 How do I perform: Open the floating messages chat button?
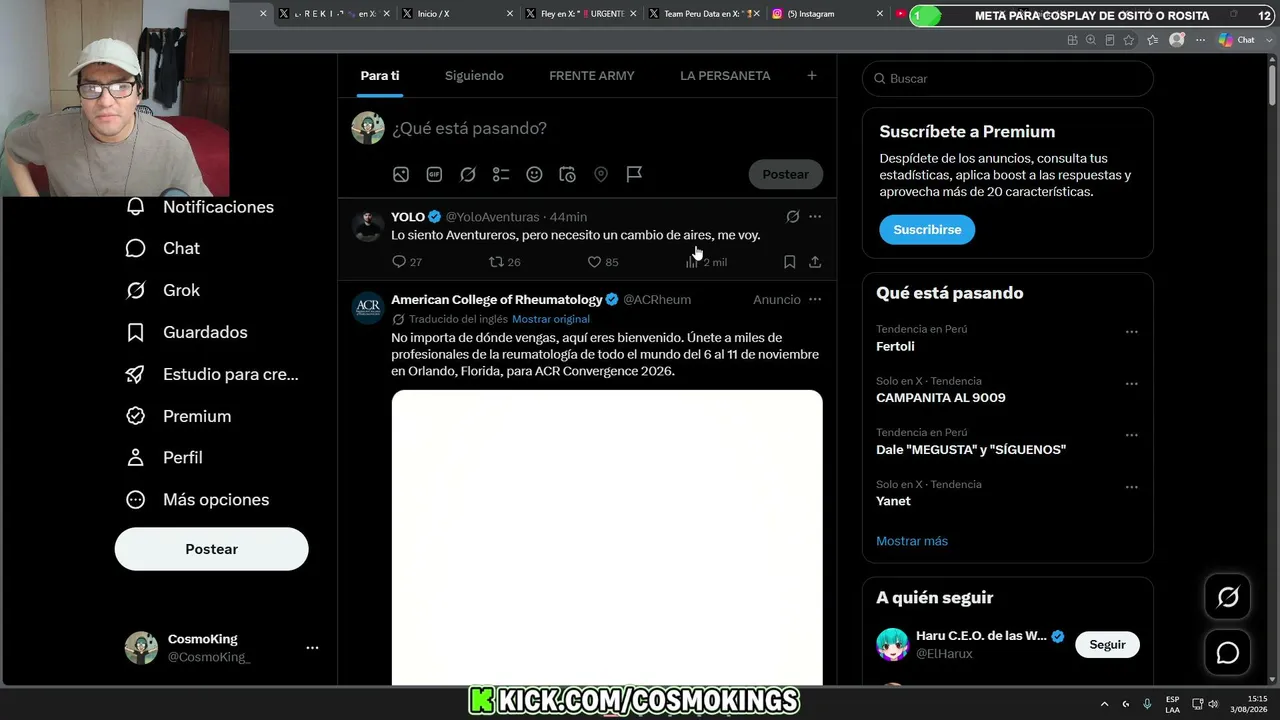coord(1228,653)
